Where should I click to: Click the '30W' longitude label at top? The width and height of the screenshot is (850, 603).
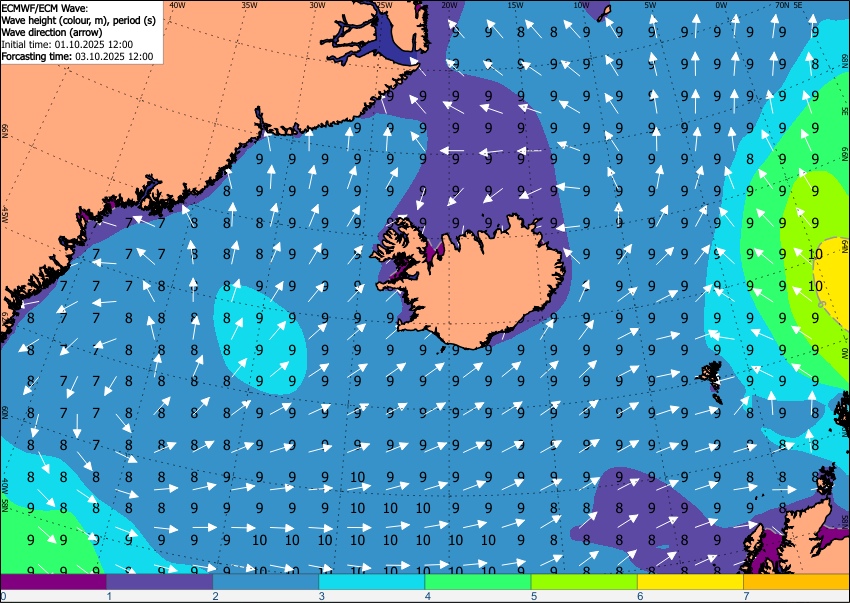coord(317,5)
